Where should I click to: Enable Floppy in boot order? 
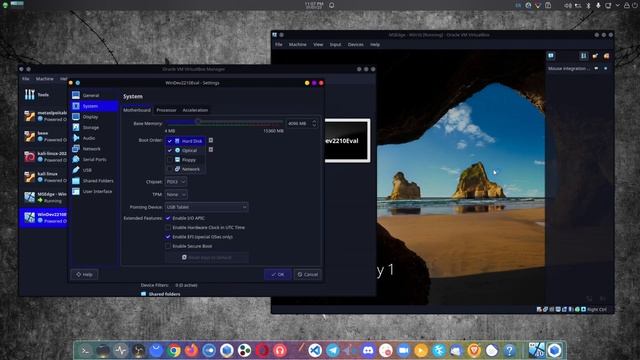pos(170,160)
